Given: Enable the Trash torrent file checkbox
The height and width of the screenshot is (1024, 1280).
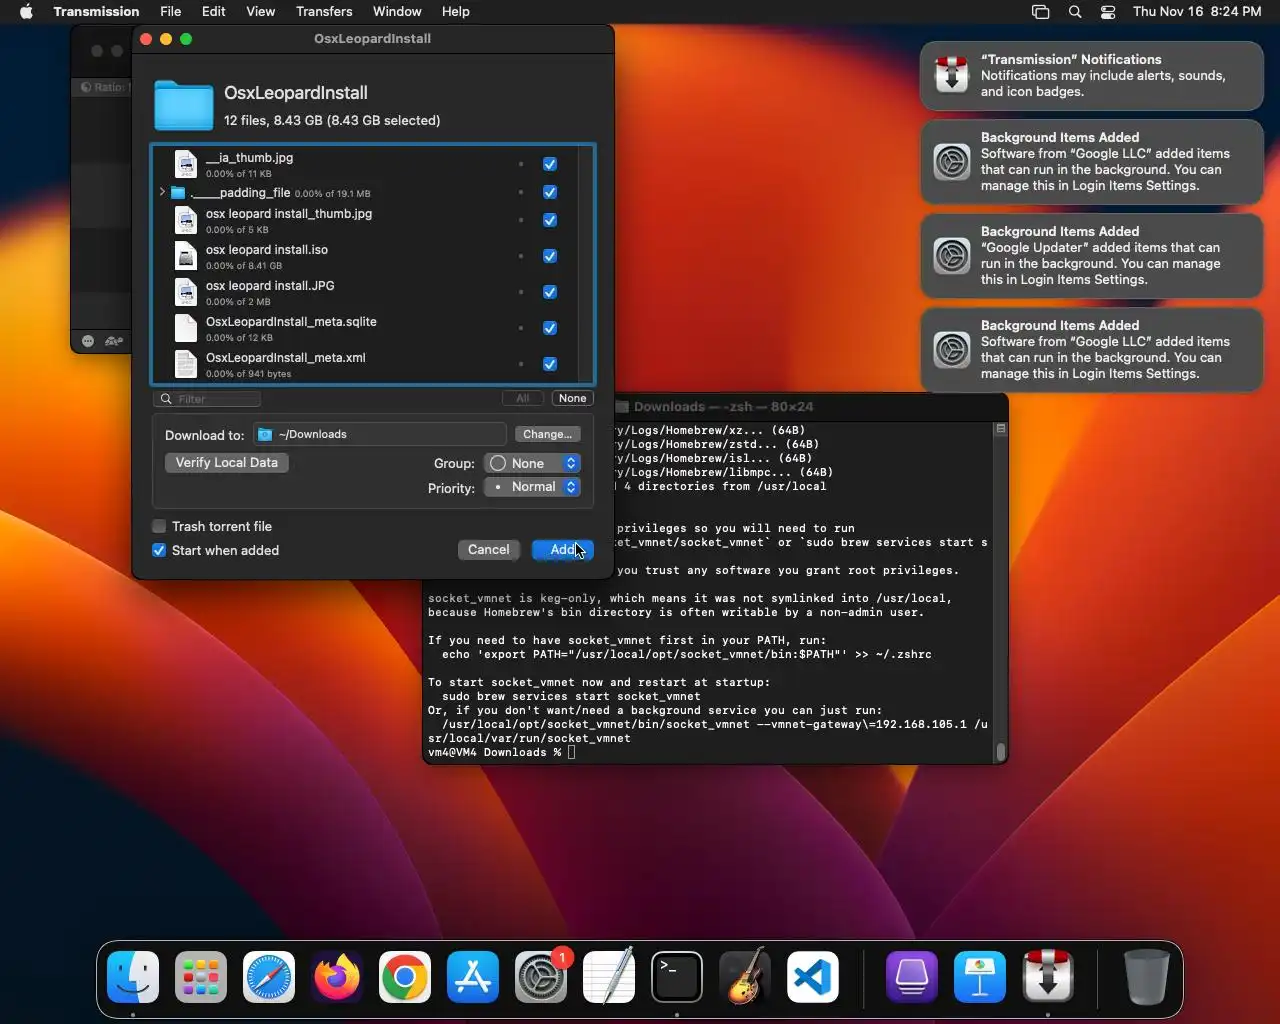Looking at the screenshot, I should coord(159,526).
